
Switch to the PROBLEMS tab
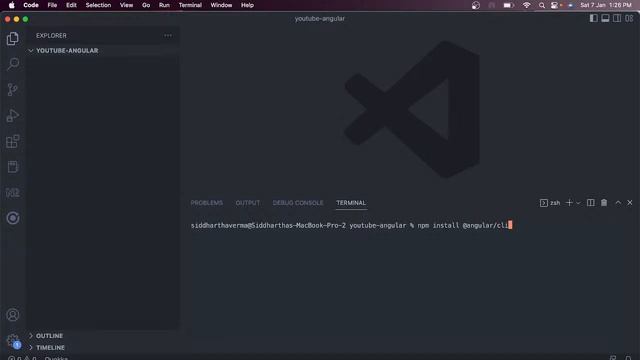[x=207, y=203]
